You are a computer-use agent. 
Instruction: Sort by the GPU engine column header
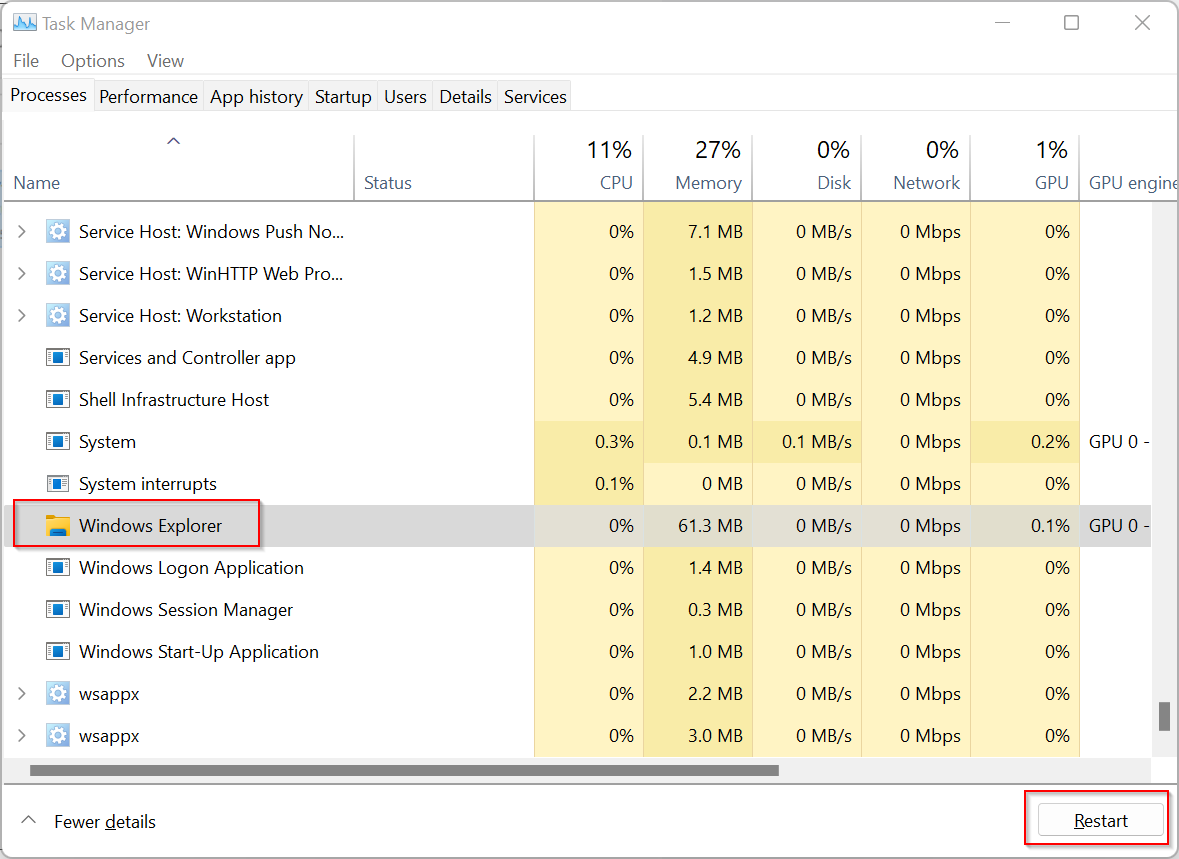point(1129,167)
